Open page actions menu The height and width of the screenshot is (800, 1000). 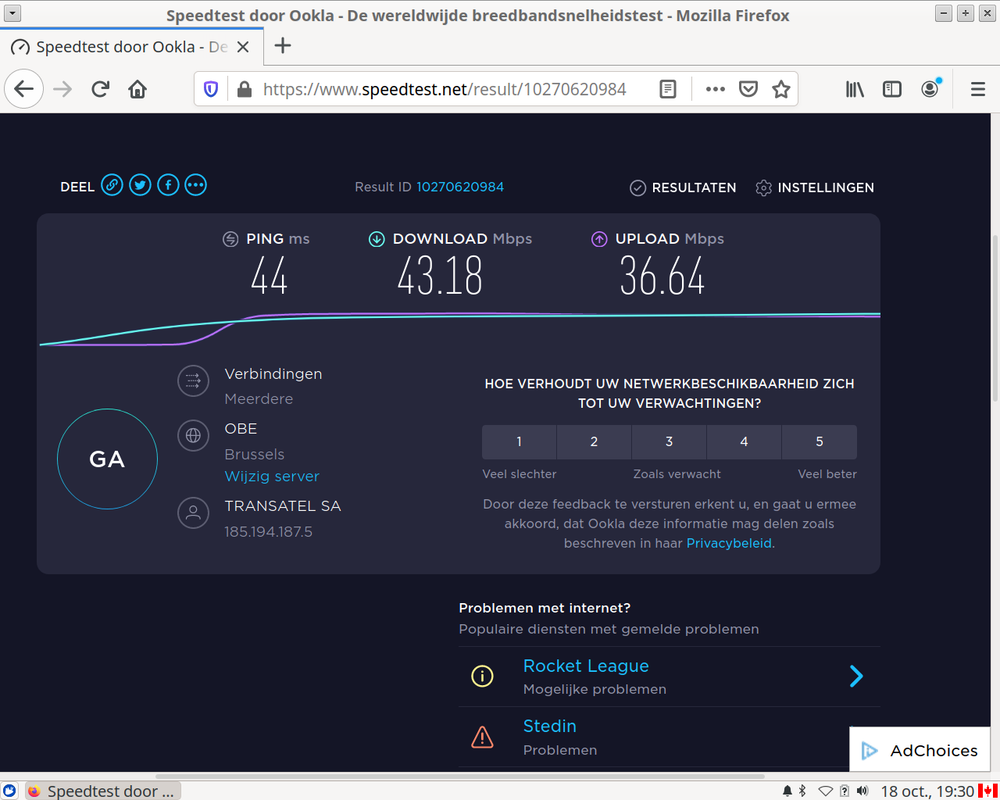point(715,89)
